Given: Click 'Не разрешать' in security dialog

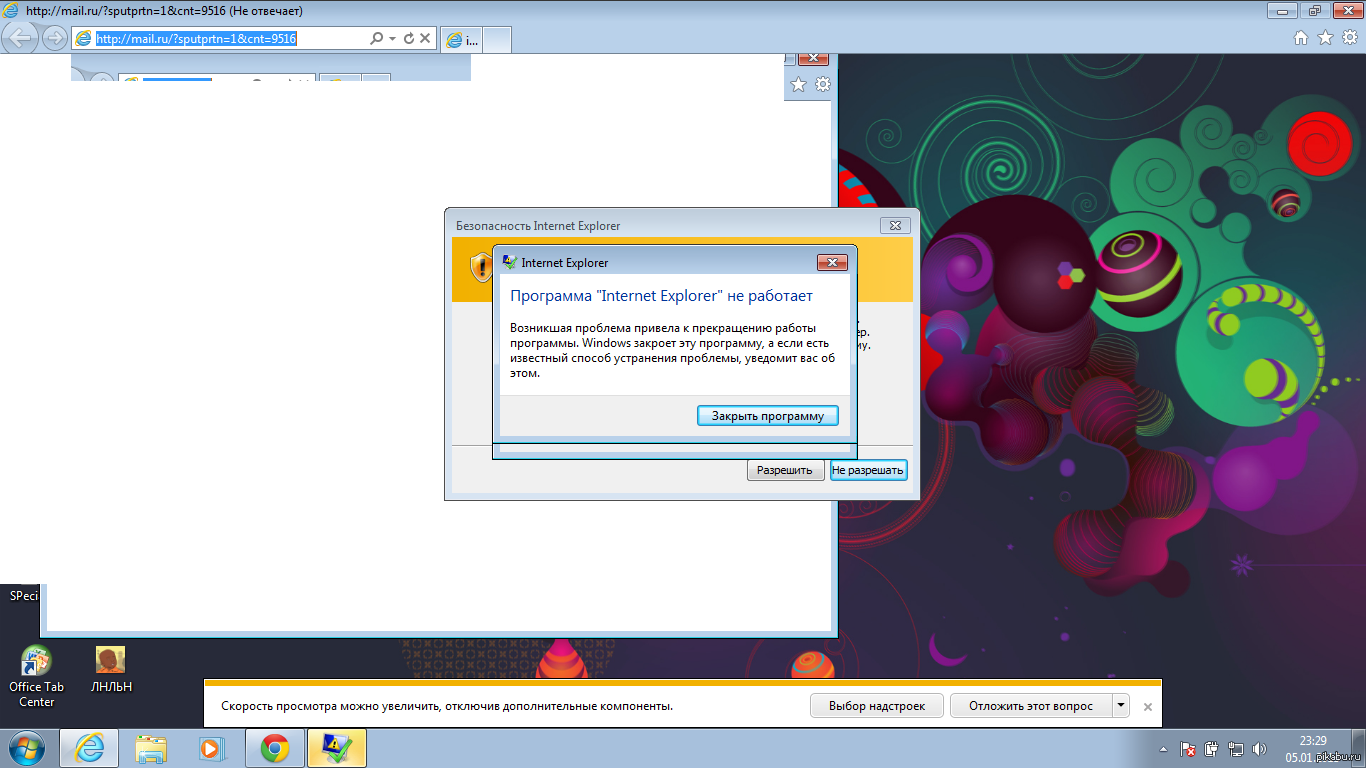Looking at the screenshot, I should pyautogui.click(x=868, y=470).
